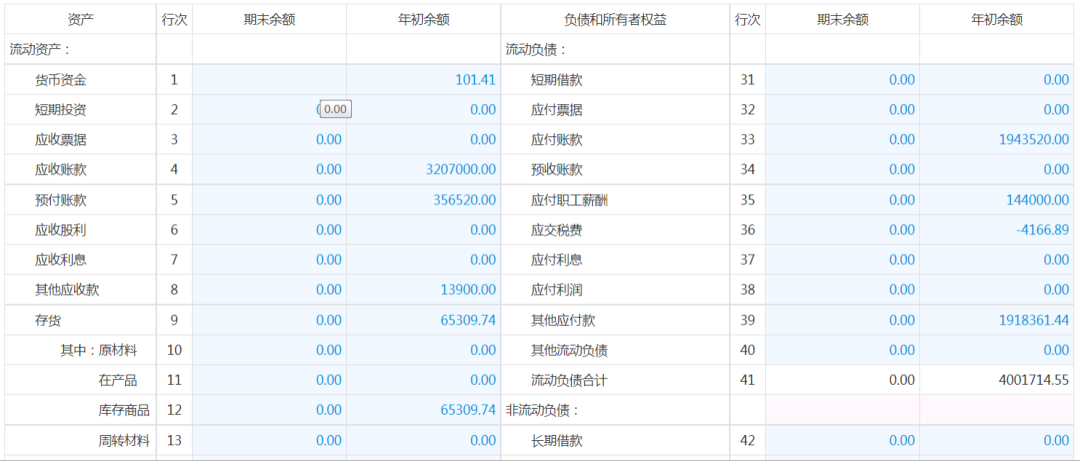Viewport: 1080px width, 462px height.
Task: Click 流动负债合计 期末余额 0.00
Action: coord(842,380)
